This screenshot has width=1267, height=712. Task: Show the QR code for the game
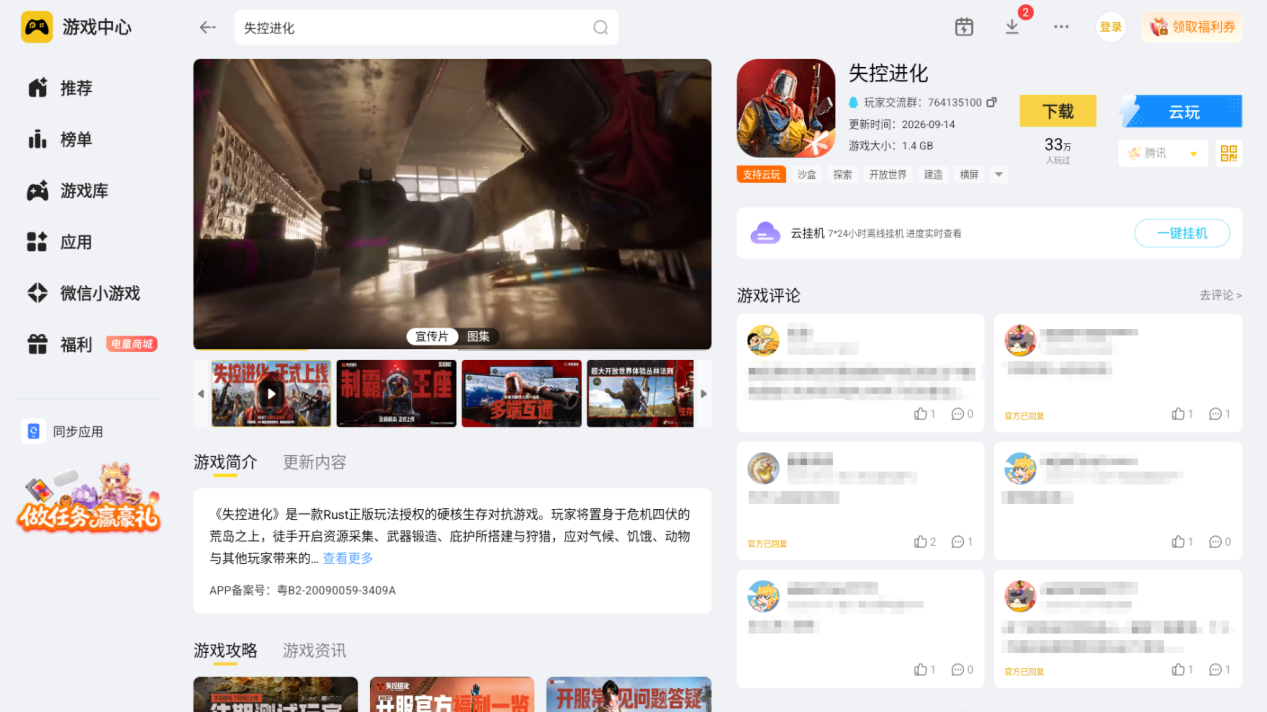pyautogui.click(x=1229, y=153)
